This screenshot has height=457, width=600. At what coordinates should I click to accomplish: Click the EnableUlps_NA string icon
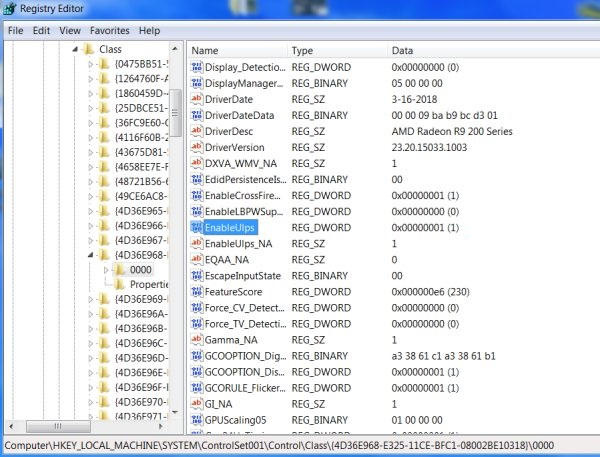coord(196,244)
